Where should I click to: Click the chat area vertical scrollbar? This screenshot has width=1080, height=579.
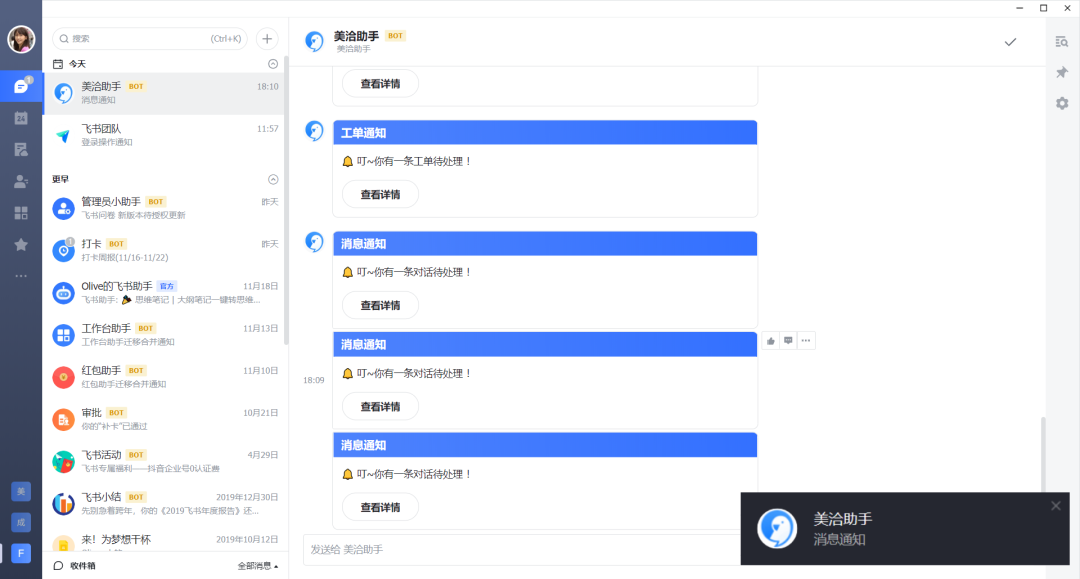pyautogui.click(x=1043, y=454)
